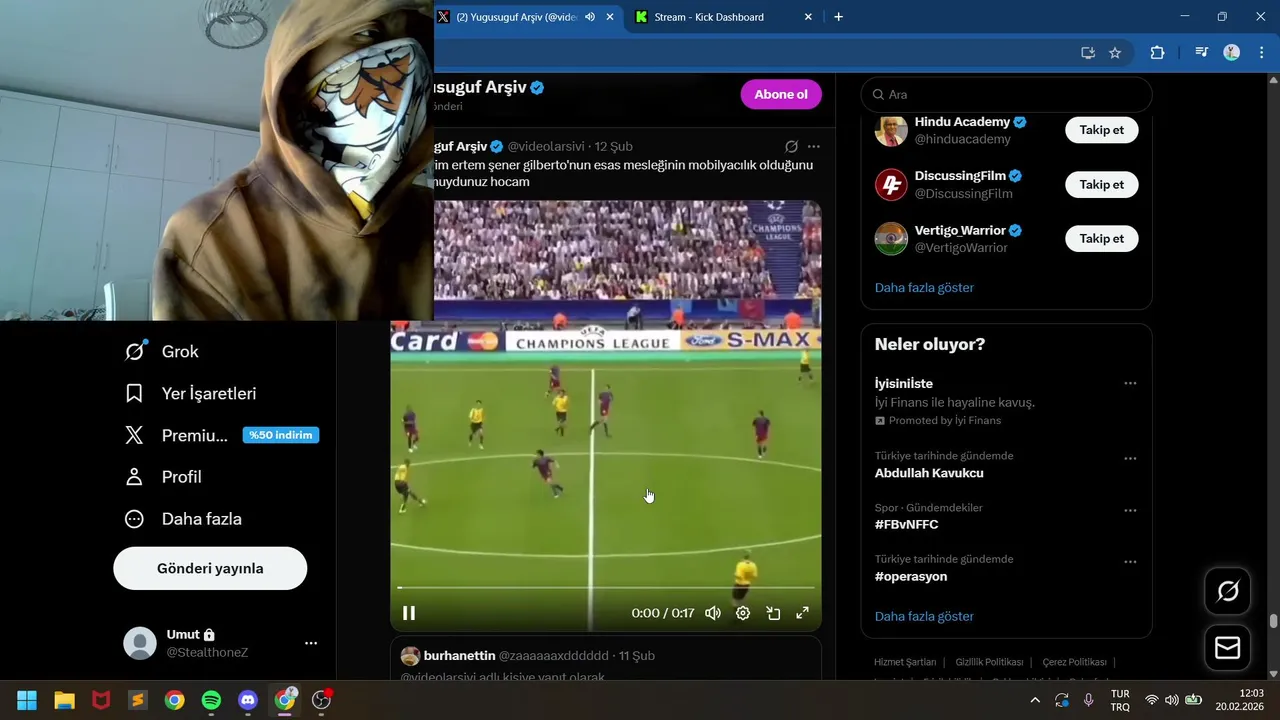Click search magnifier icon
This screenshot has width=1280, height=720.
[879, 94]
